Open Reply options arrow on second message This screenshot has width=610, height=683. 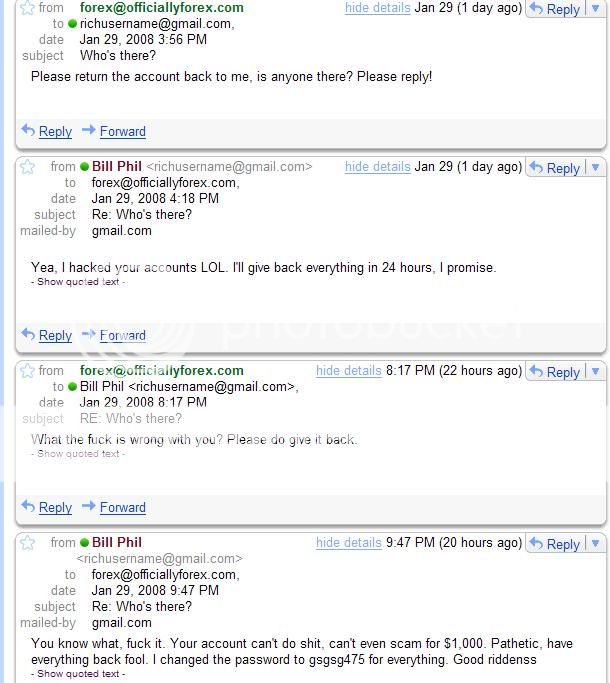coord(595,168)
